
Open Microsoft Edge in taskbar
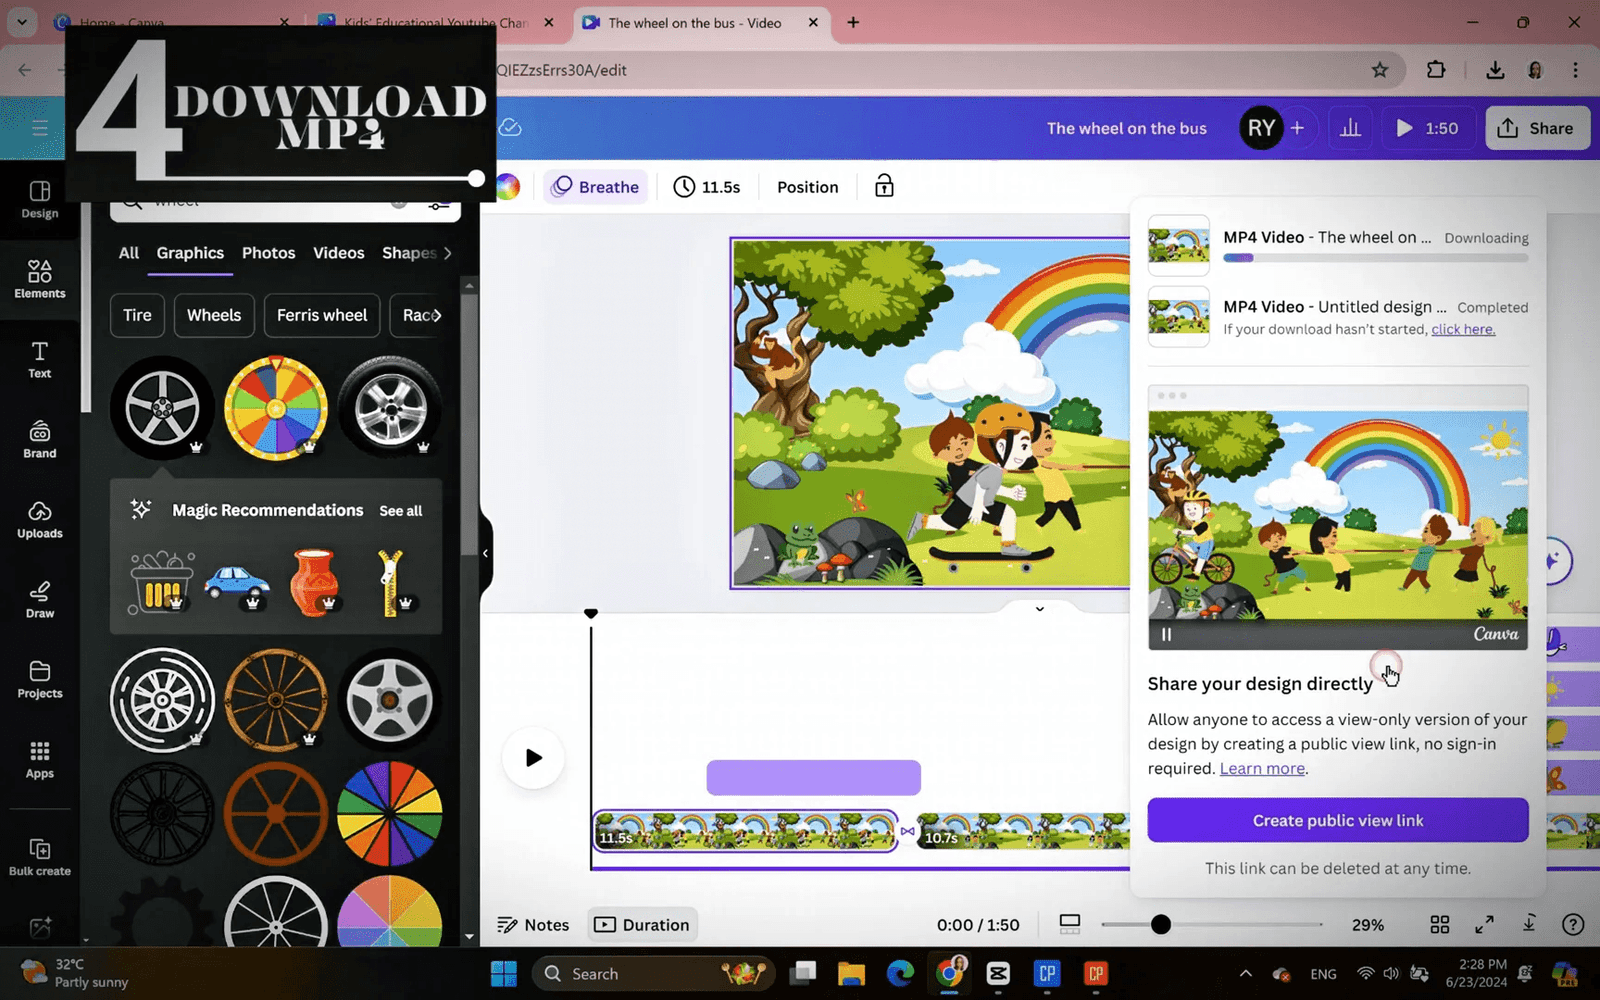tap(900, 973)
